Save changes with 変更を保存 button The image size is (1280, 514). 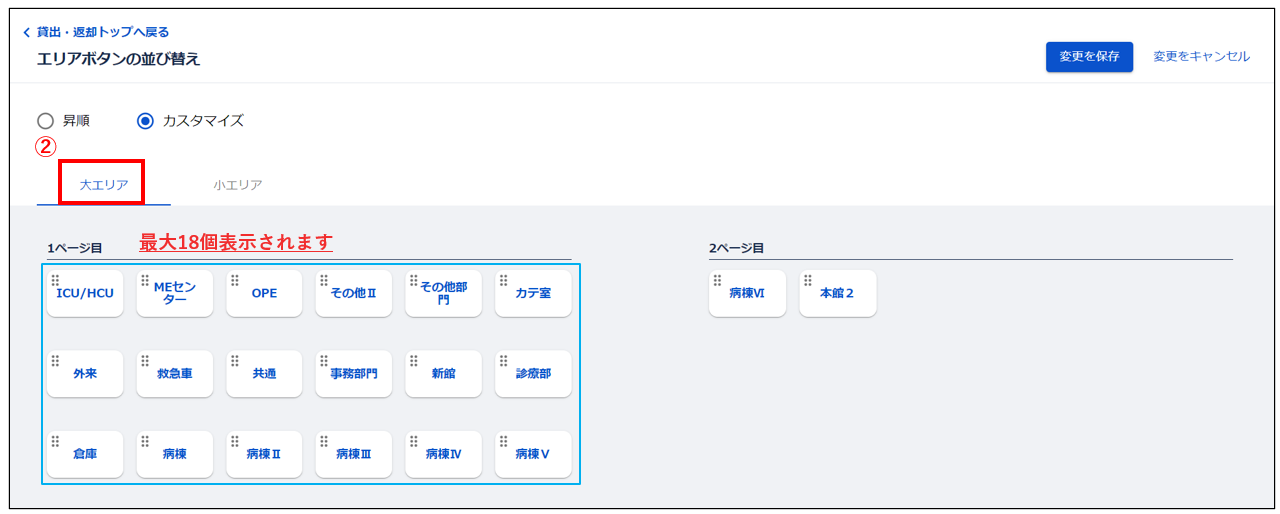pos(1089,57)
